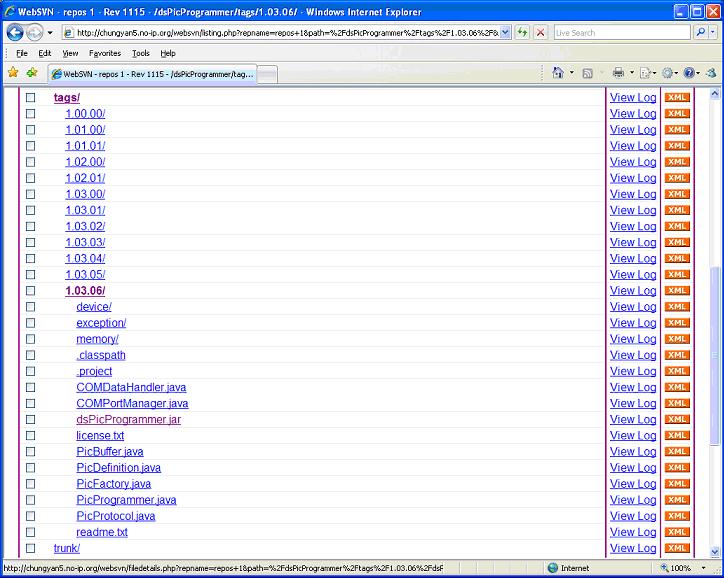
Task: Click the Internet zone globe icon in the status bar
Action: click(553, 568)
